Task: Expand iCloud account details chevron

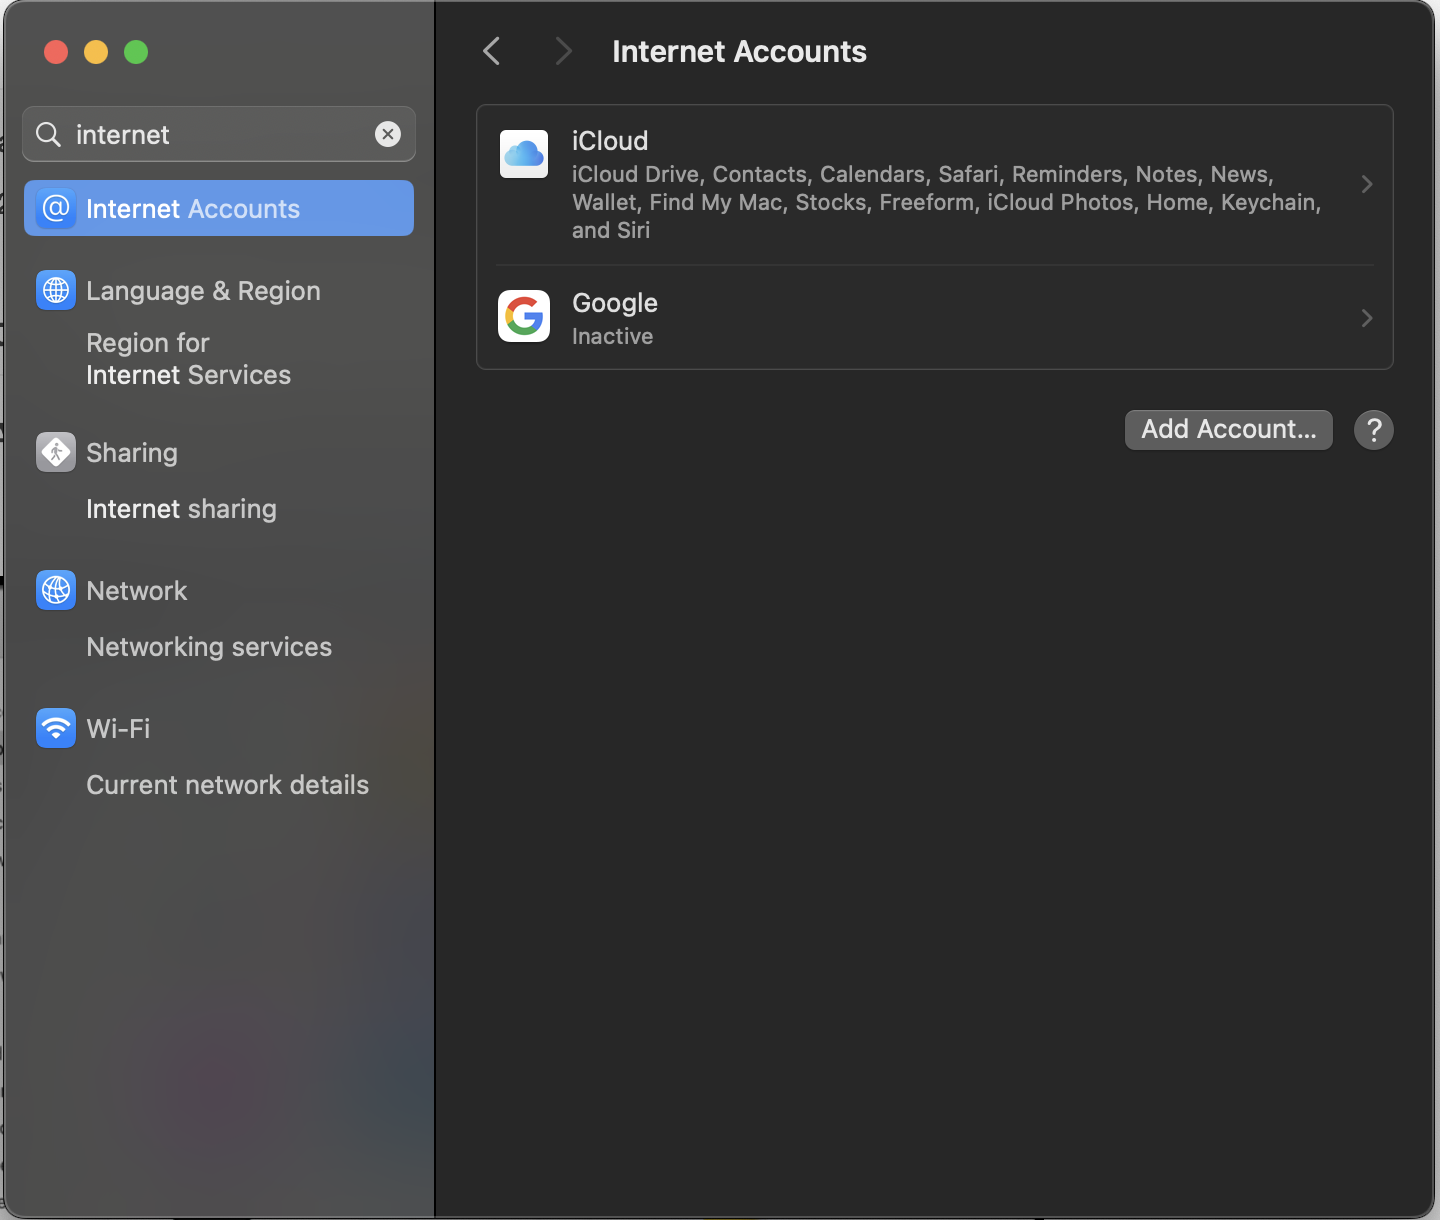Action: tap(1367, 184)
